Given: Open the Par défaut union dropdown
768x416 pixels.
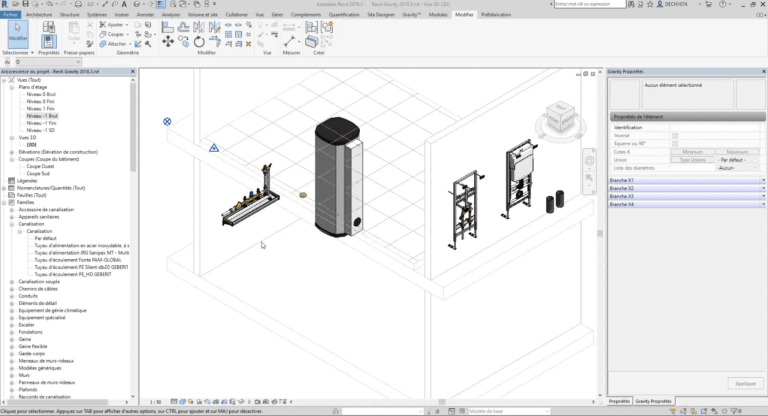Looking at the screenshot, I should coord(738,159).
